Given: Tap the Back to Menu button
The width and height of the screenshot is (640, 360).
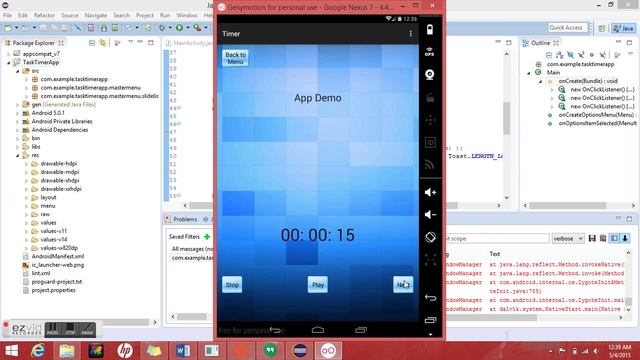Looking at the screenshot, I should pos(236,58).
